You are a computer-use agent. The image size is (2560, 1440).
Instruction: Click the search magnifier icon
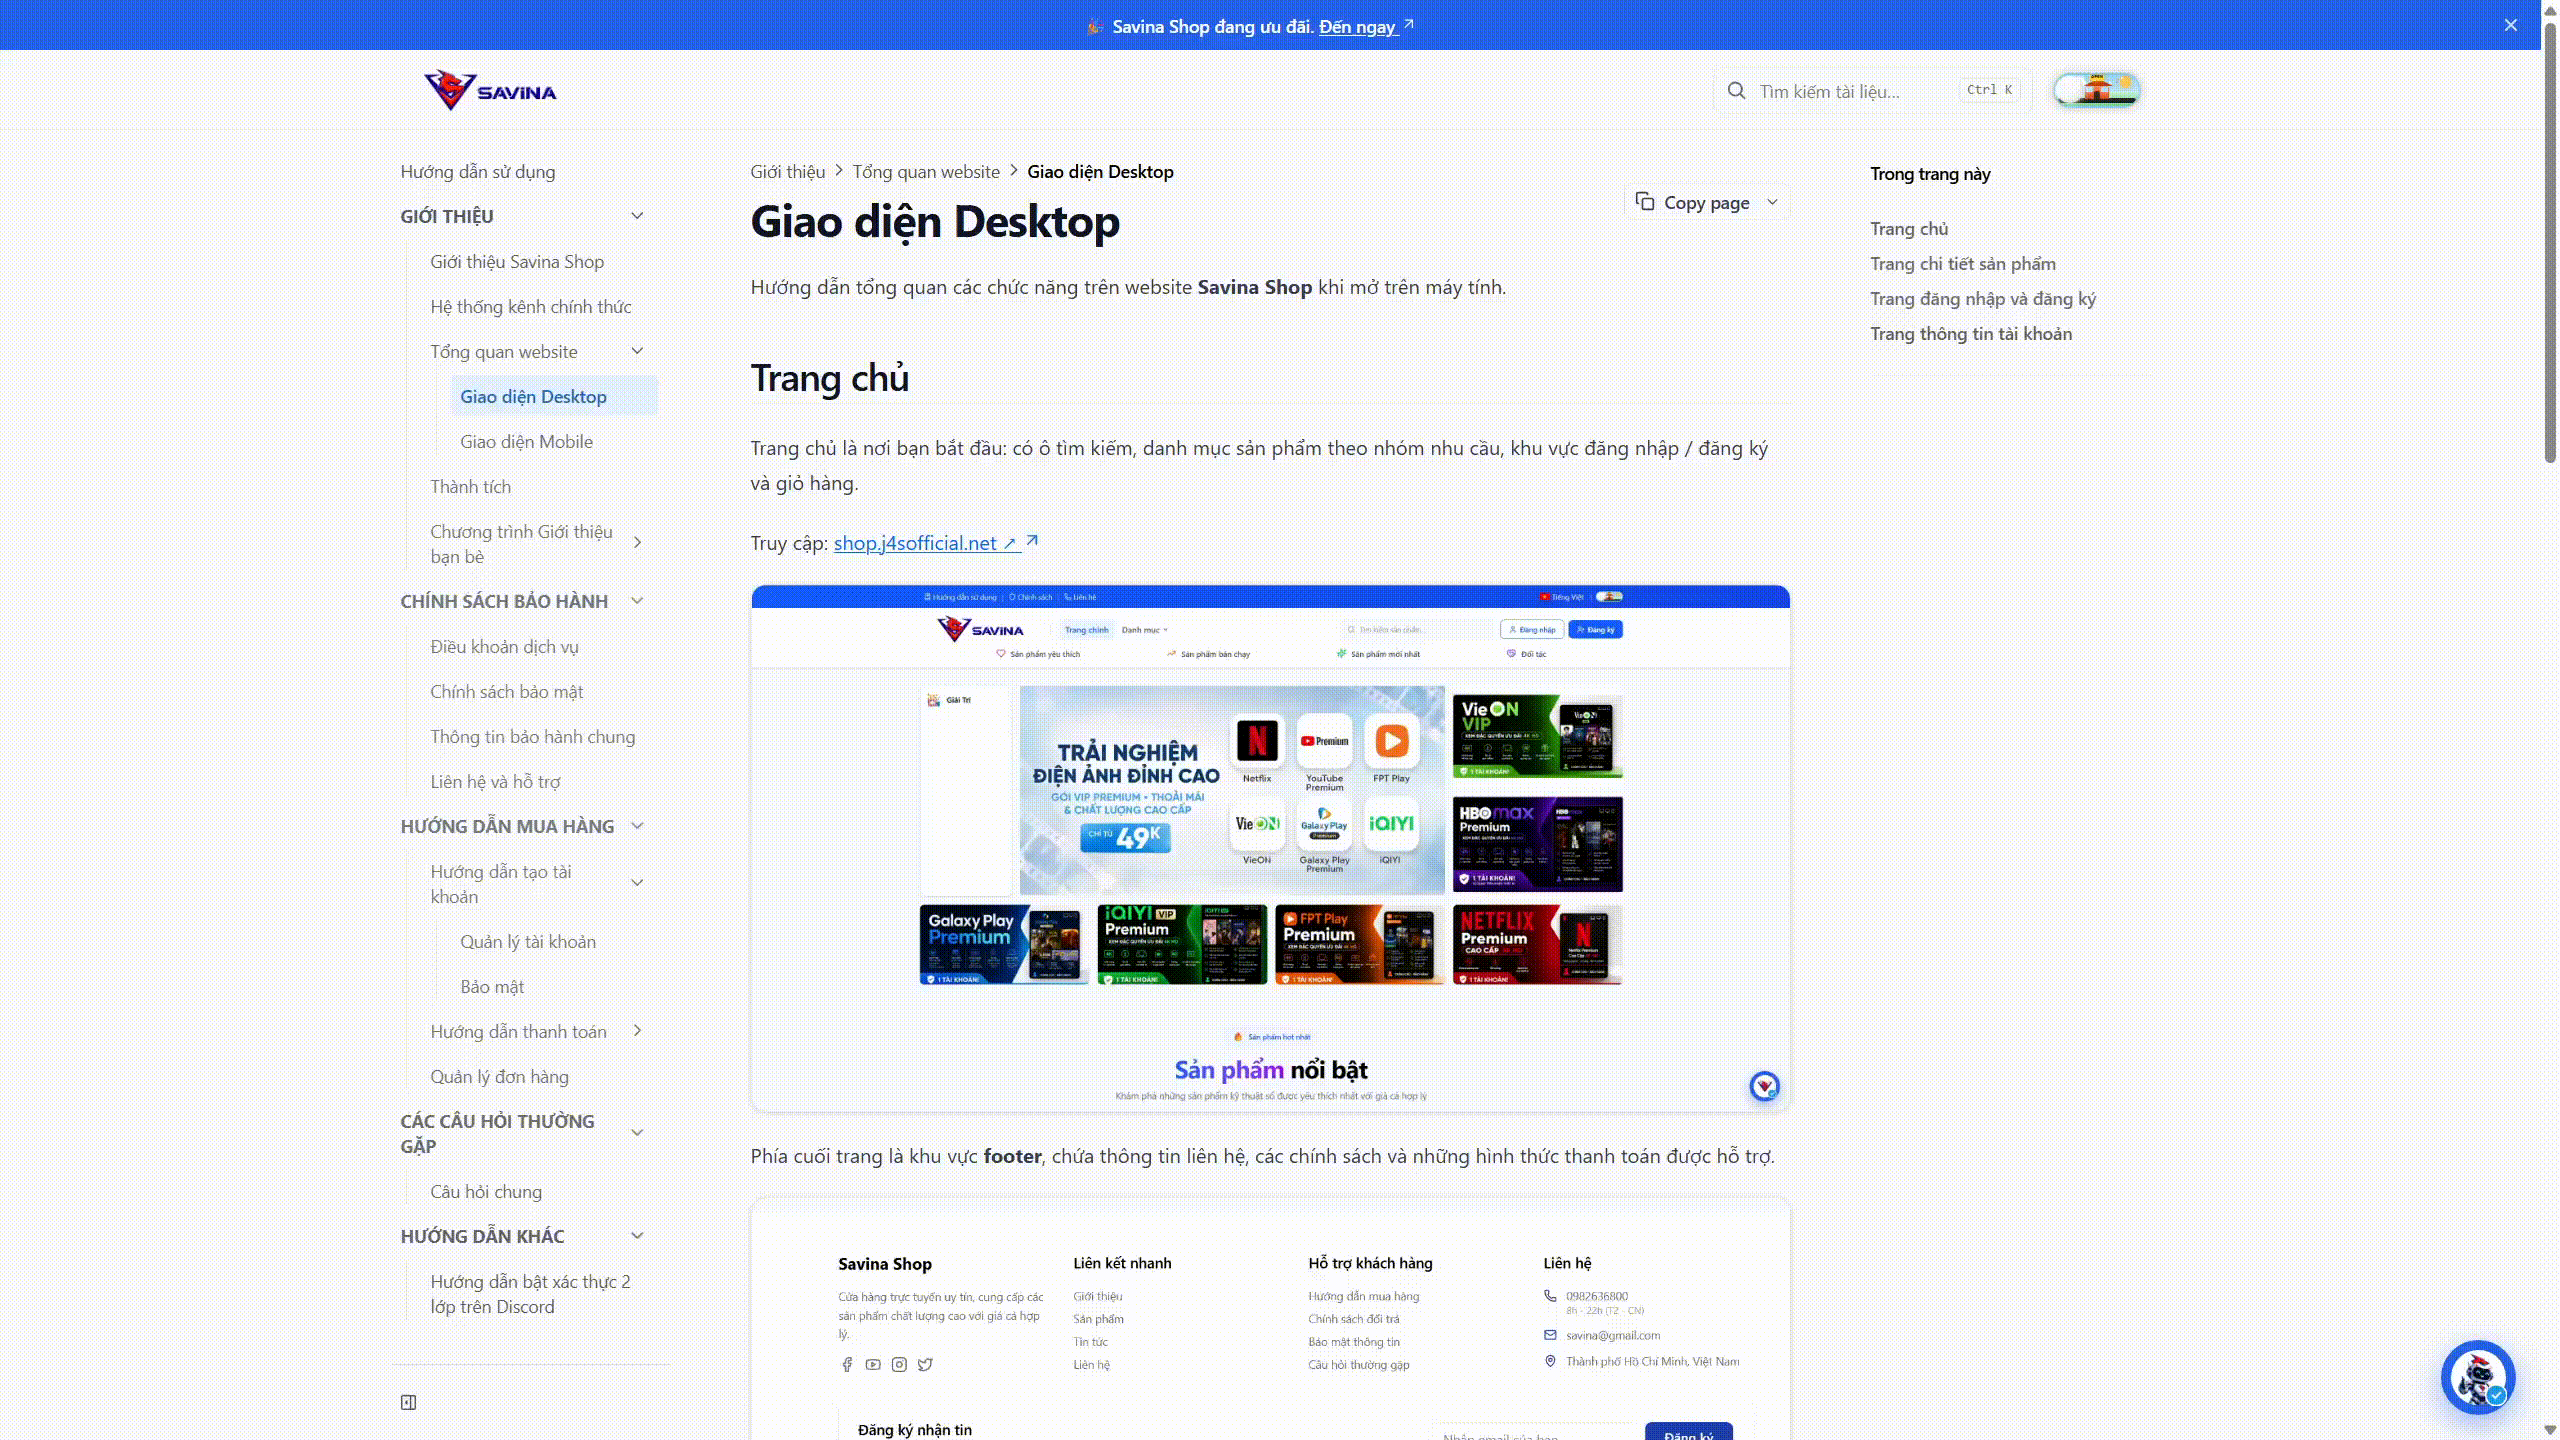pyautogui.click(x=1737, y=91)
